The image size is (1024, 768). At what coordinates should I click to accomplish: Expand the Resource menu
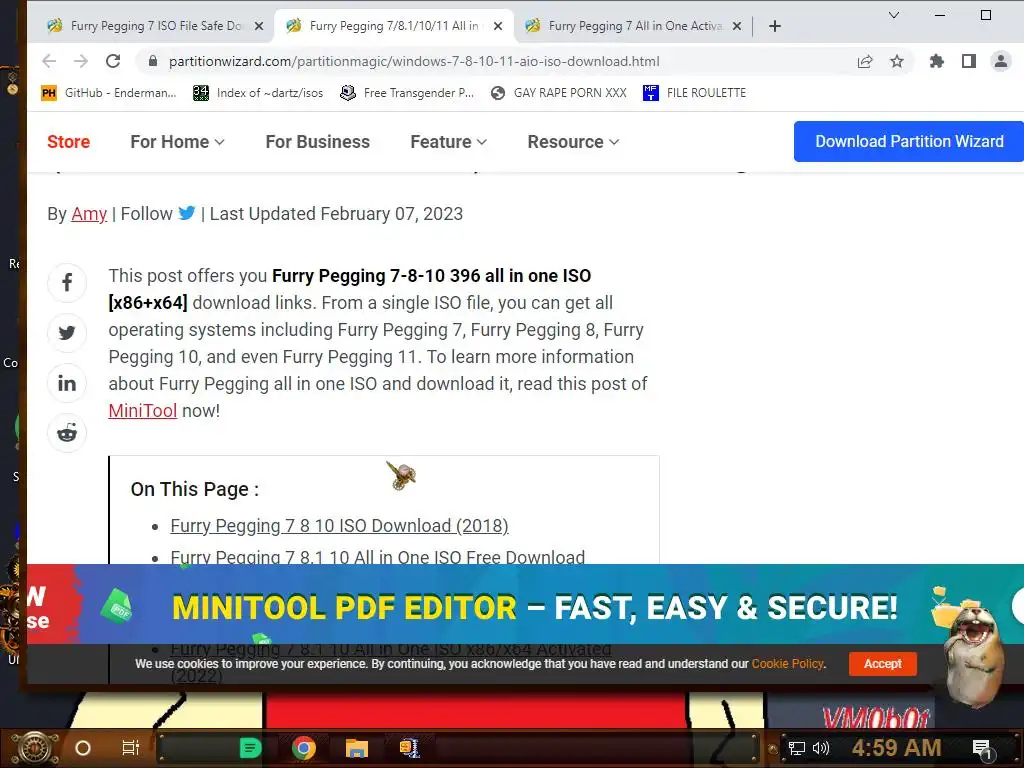(573, 142)
